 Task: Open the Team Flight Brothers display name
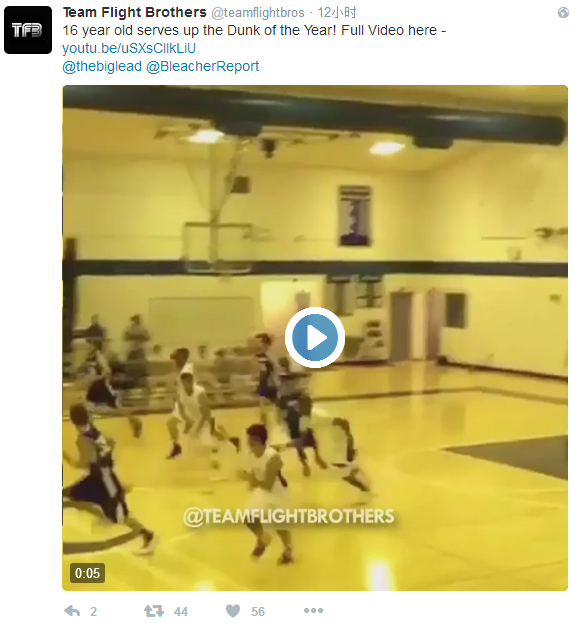pyautogui.click(x=135, y=12)
